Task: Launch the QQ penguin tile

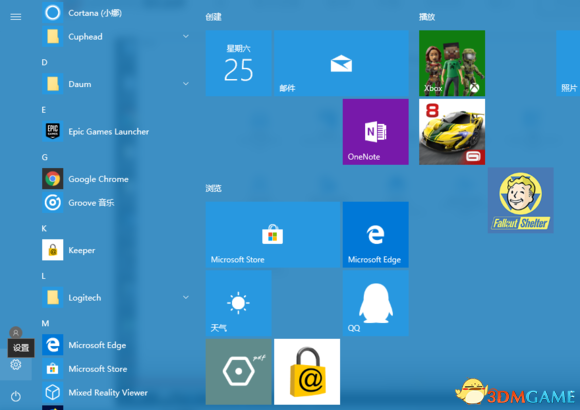Action: 375,303
